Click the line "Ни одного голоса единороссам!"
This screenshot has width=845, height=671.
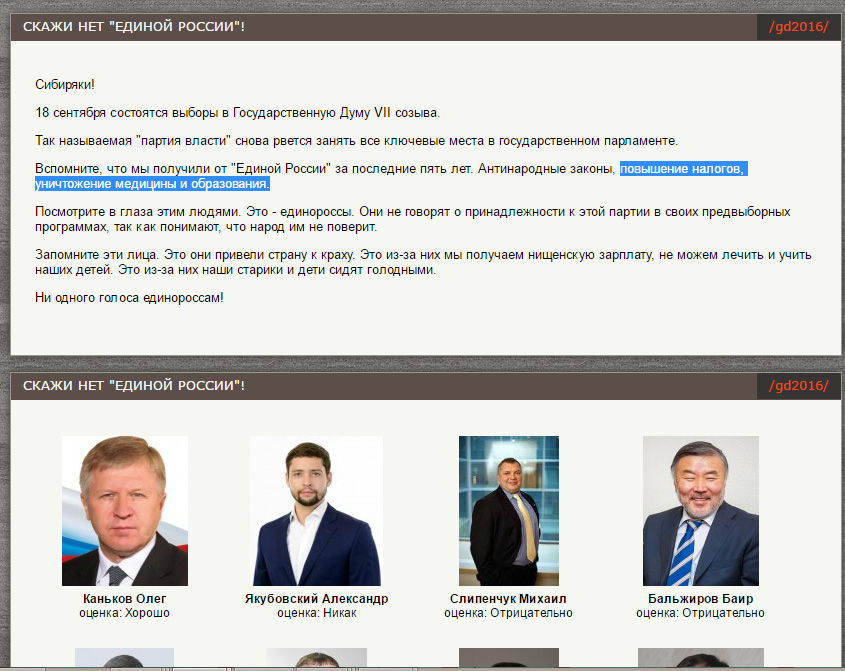click(x=129, y=298)
